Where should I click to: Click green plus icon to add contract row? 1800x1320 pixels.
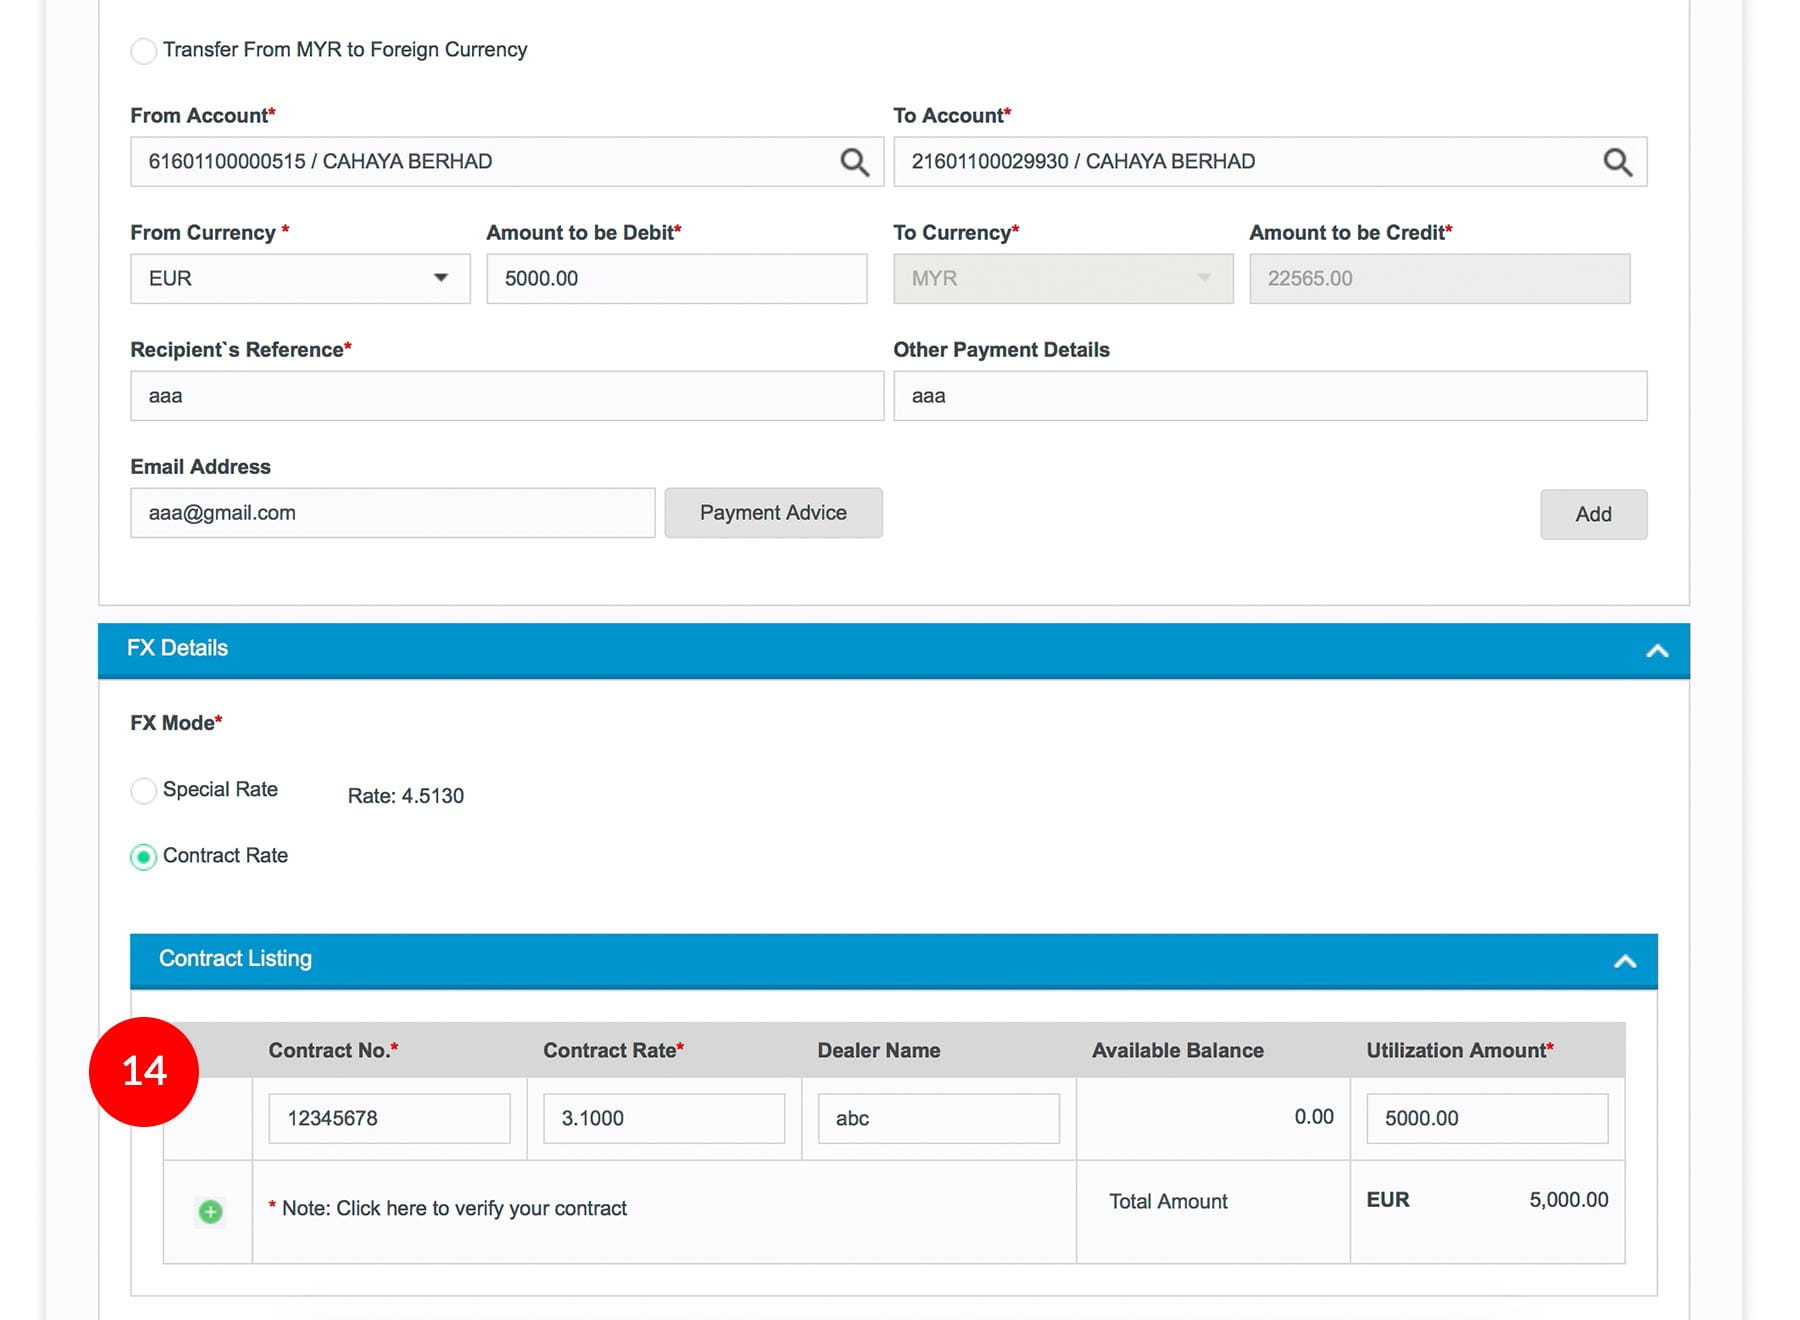[210, 1212]
